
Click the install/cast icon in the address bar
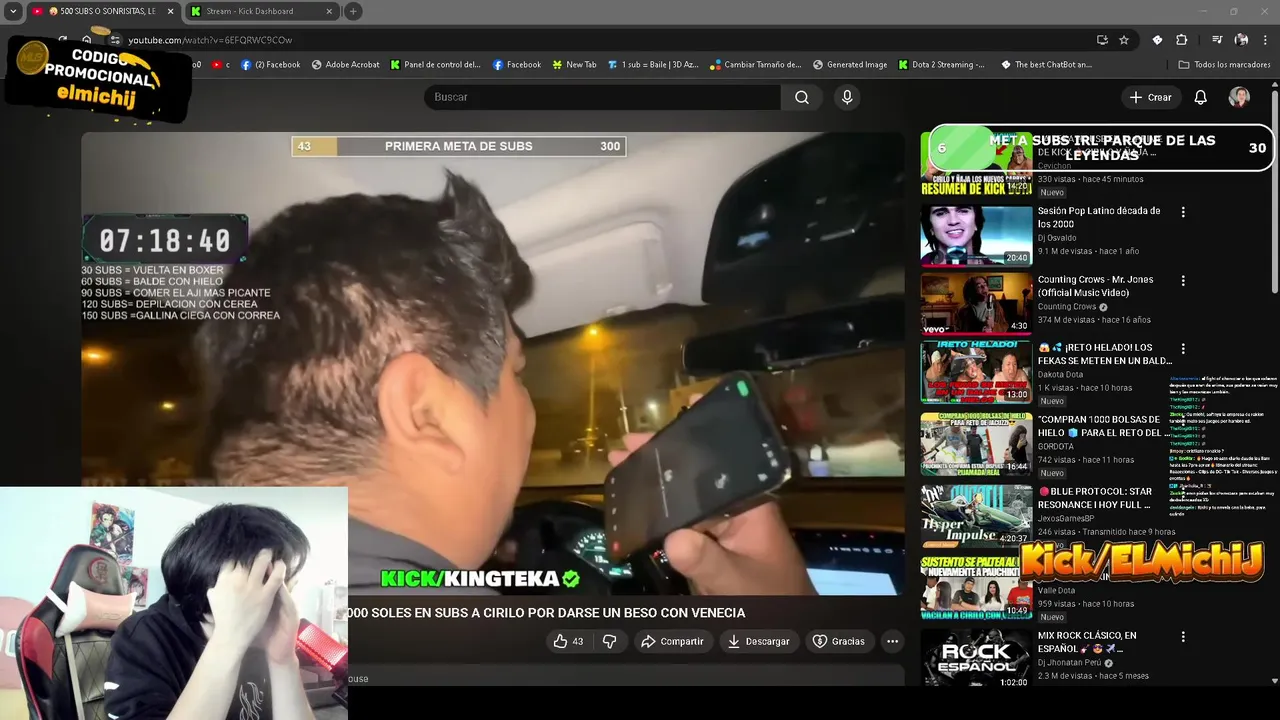coord(1102,40)
